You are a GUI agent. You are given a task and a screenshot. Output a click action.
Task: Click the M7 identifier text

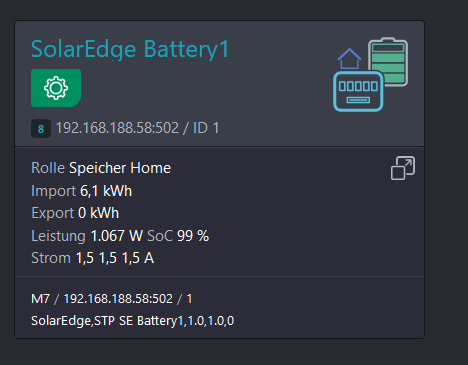[x=40, y=299]
